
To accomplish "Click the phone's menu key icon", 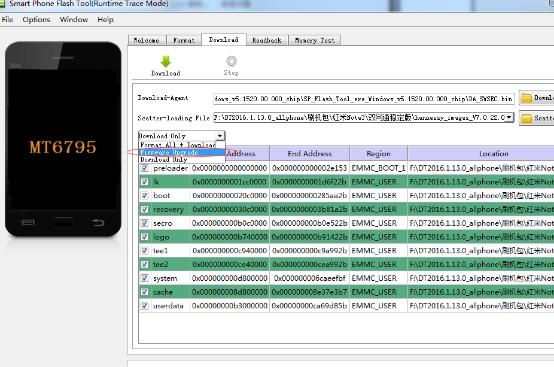I will click(x=28, y=223).
